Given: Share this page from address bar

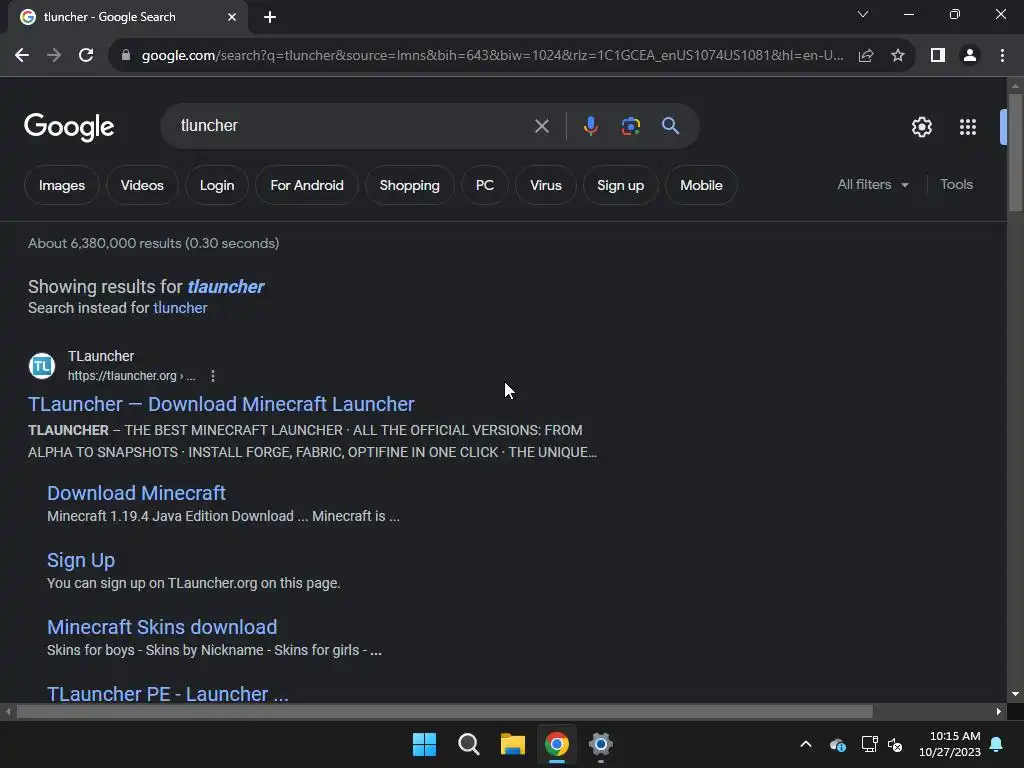Looking at the screenshot, I should pos(866,56).
